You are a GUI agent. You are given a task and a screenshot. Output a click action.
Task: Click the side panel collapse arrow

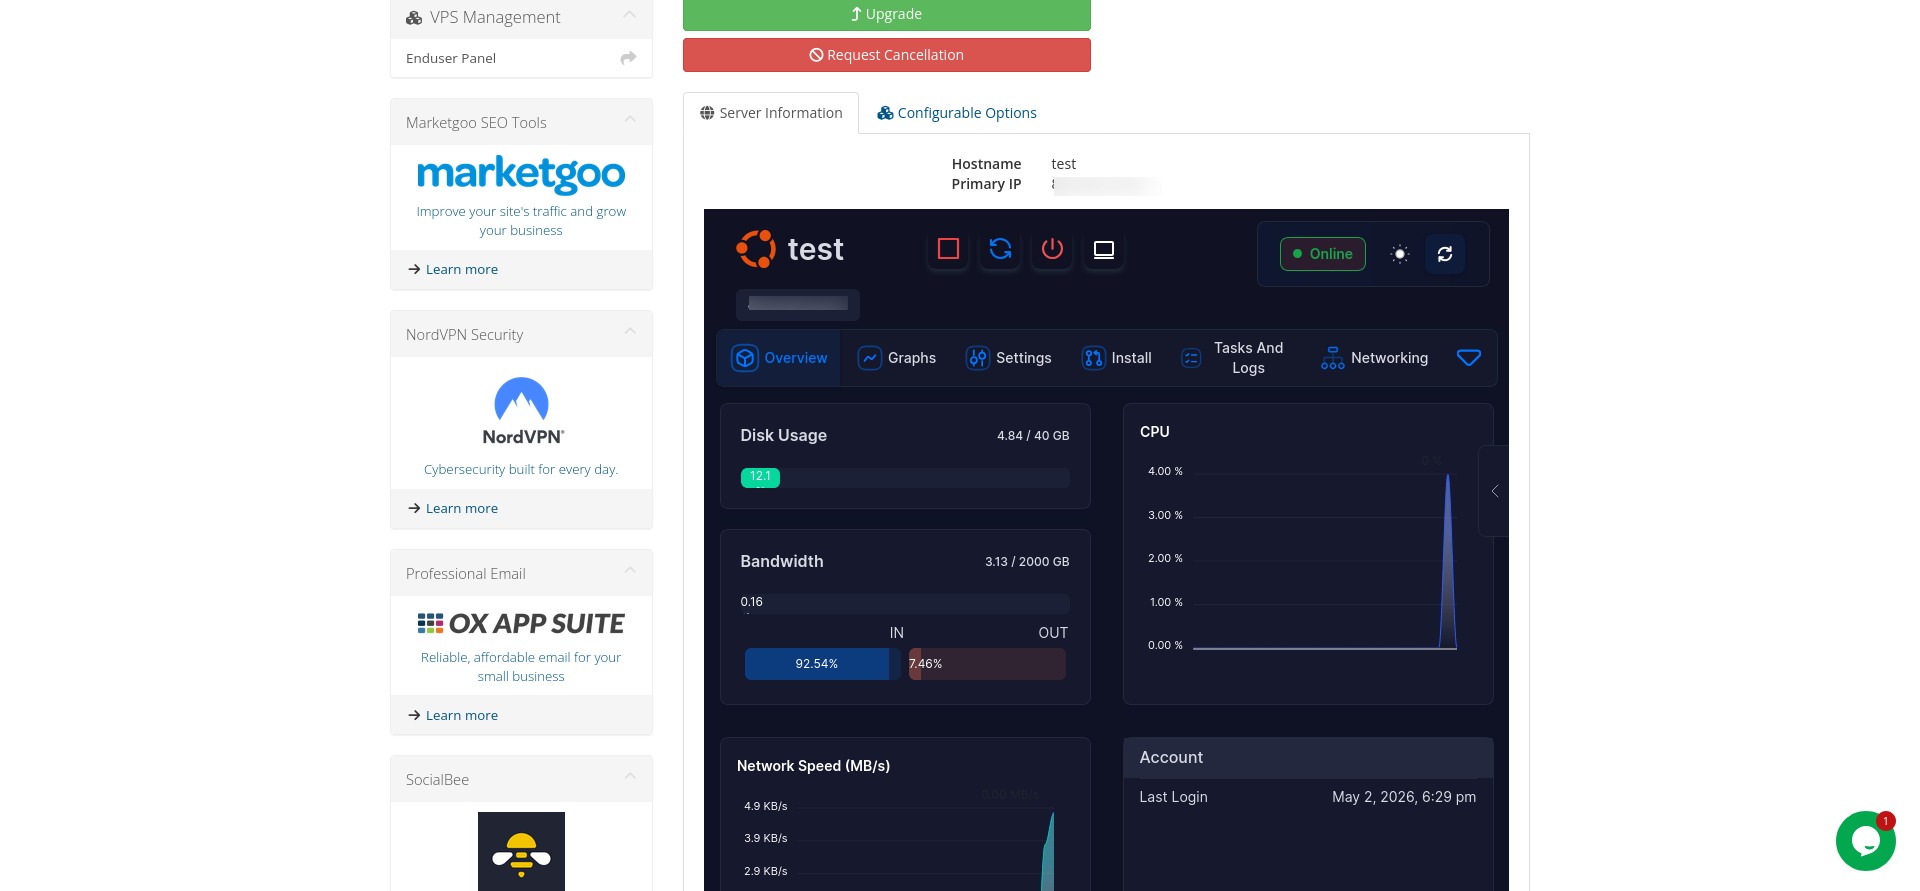point(1494,491)
